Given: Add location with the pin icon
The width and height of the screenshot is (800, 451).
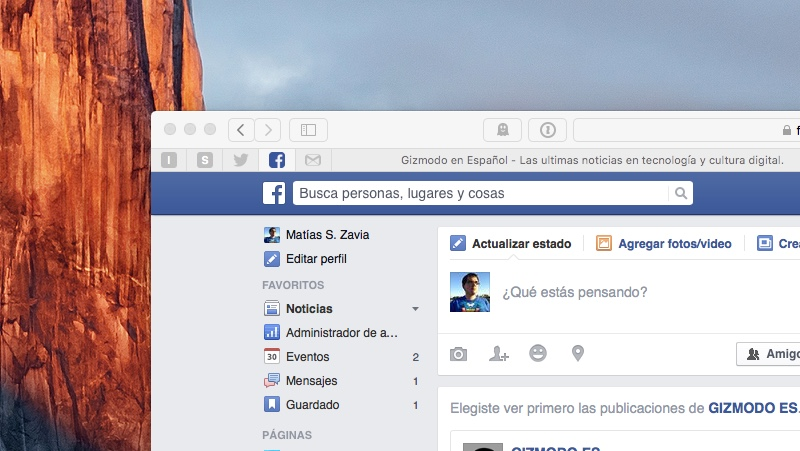Looking at the screenshot, I should [x=578, y=353].
